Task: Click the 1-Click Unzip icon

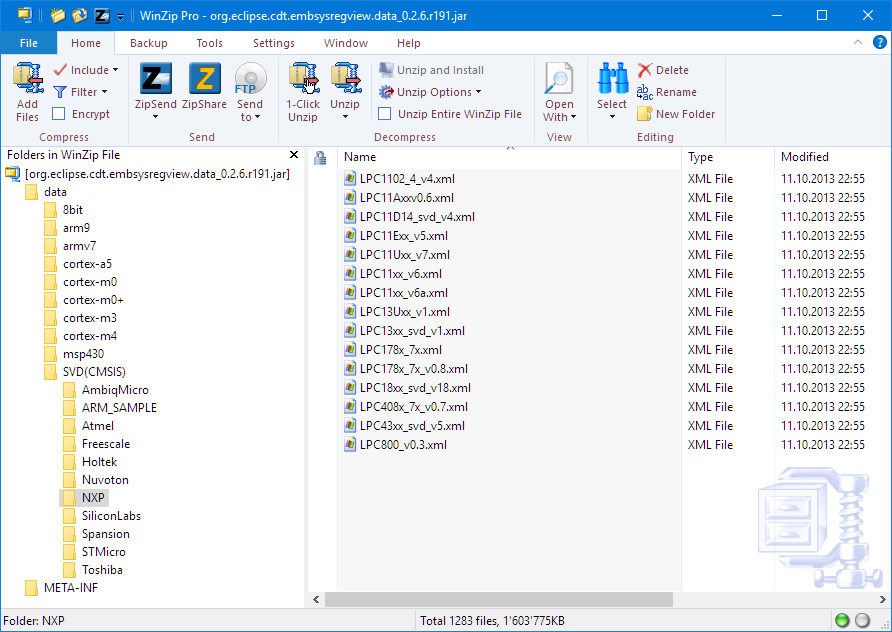Action: coord(303,80)
